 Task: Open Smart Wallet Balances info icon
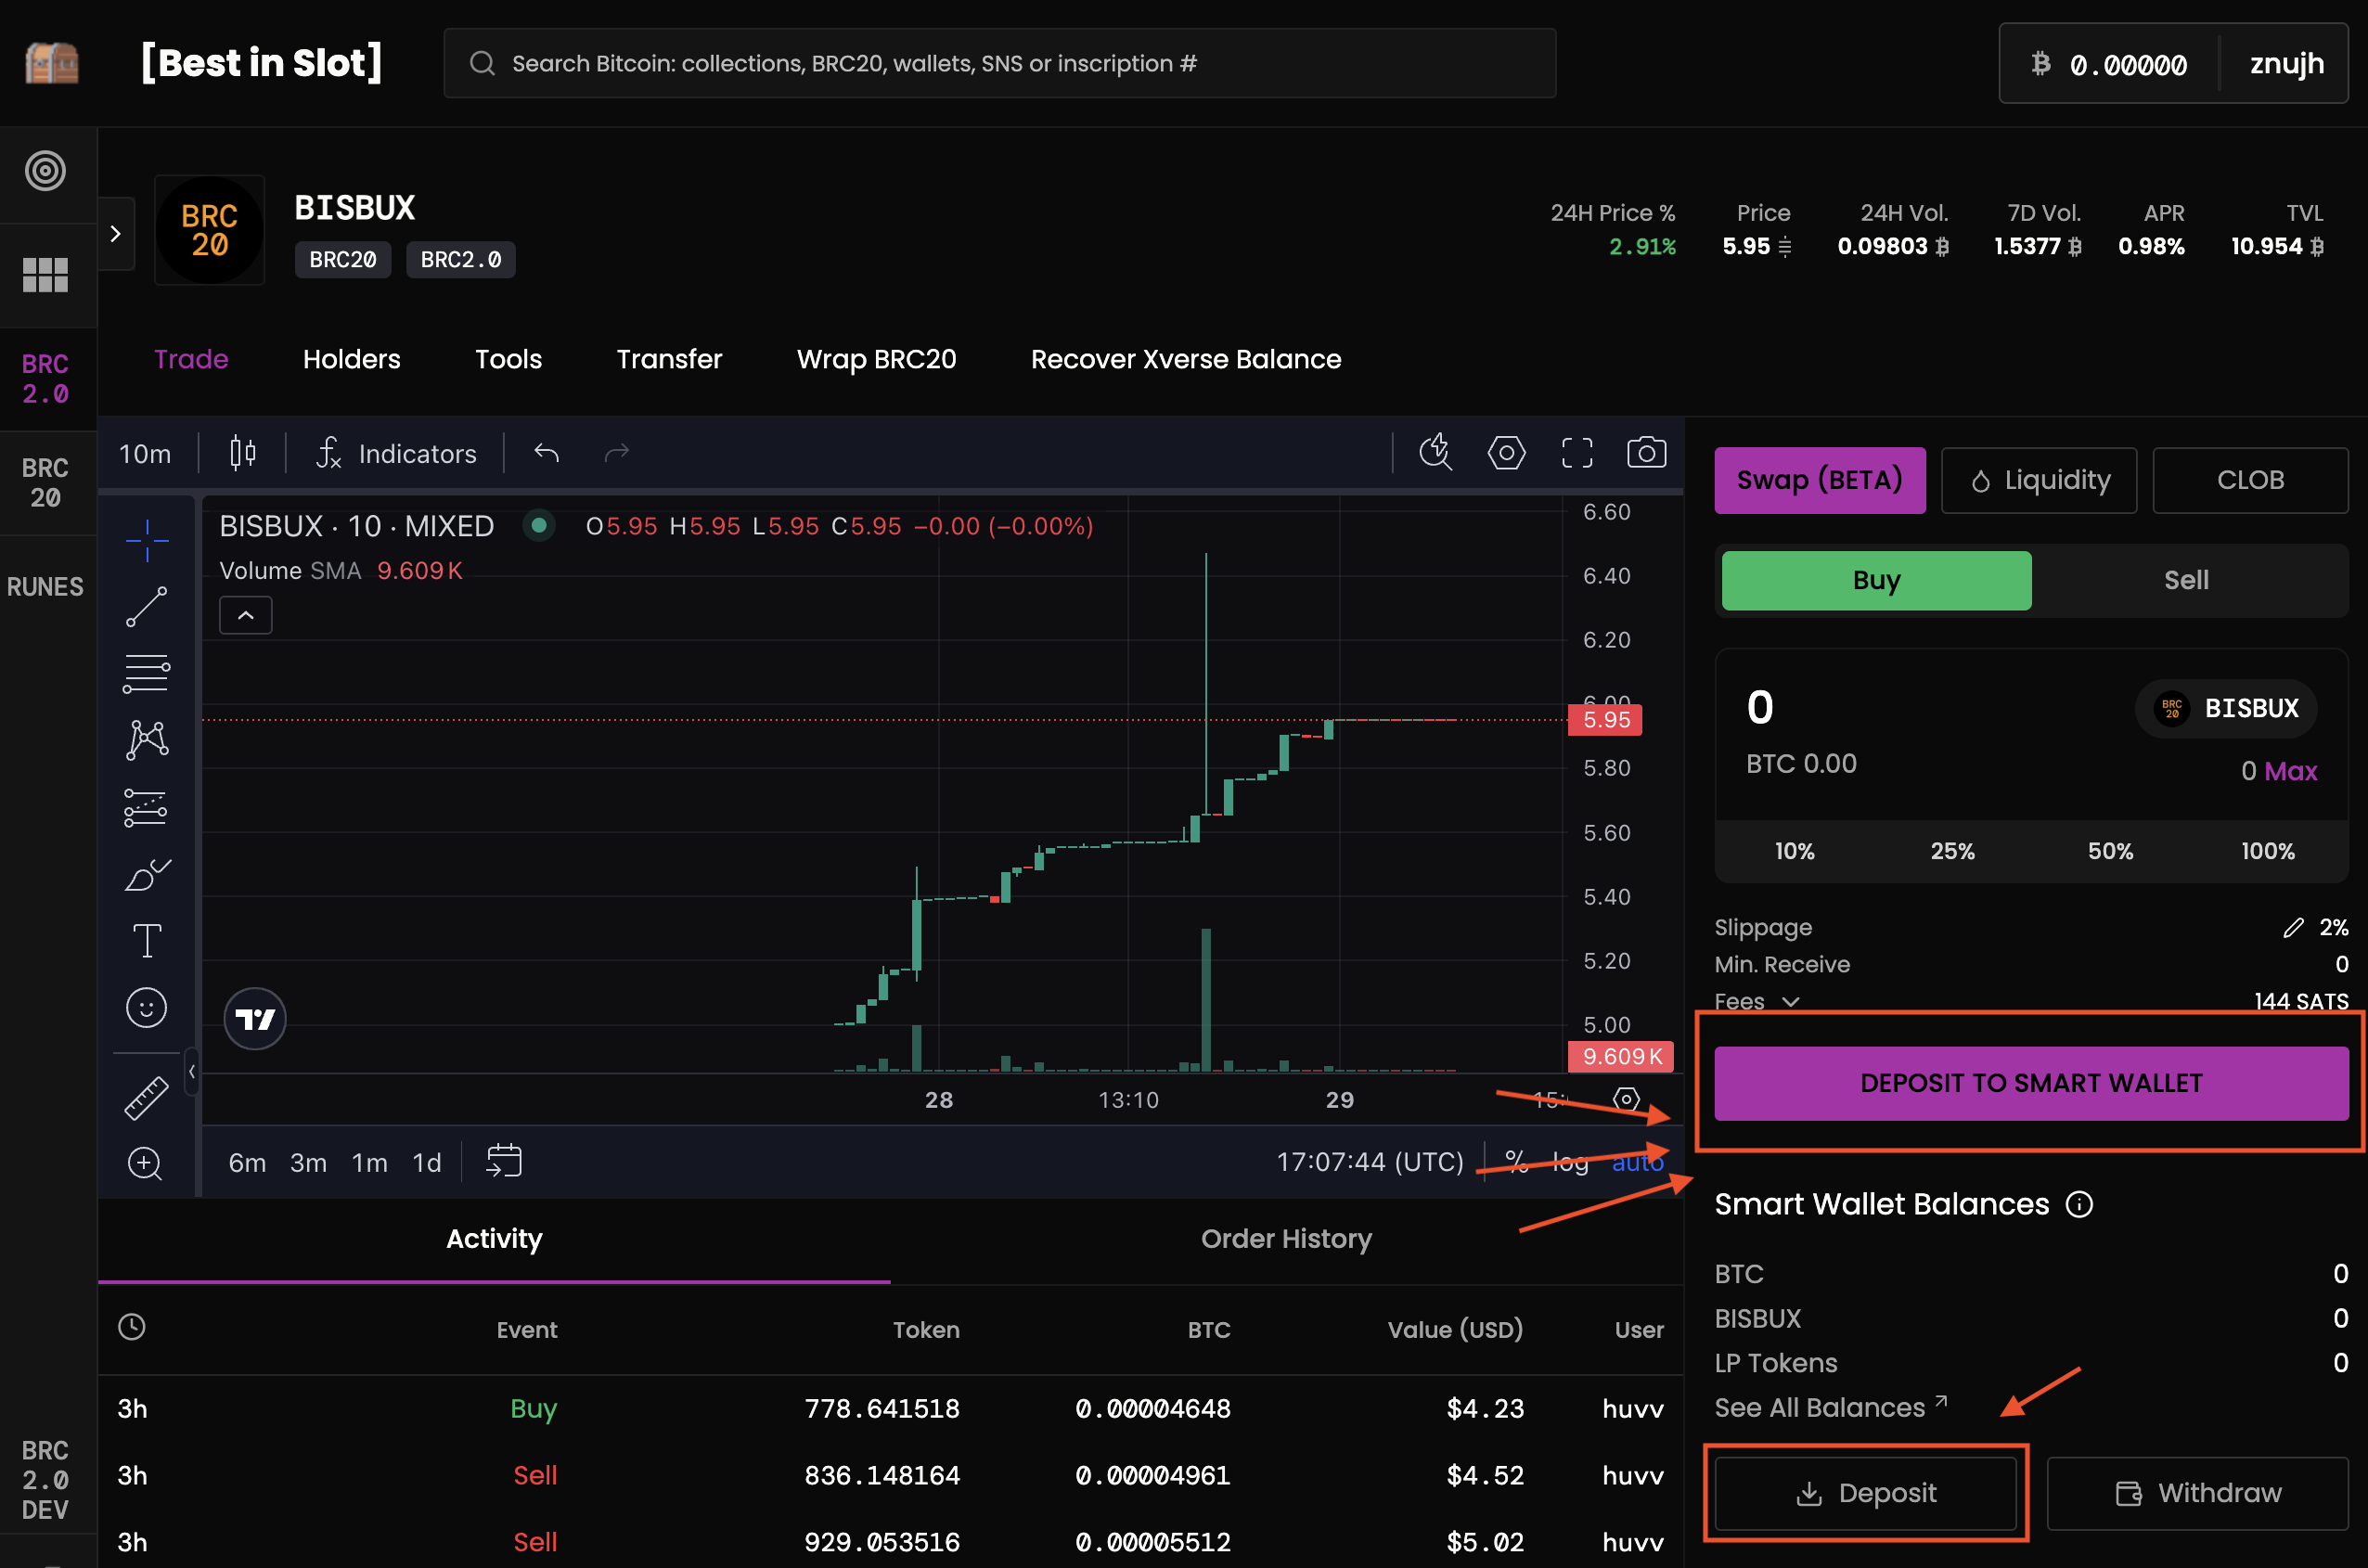click(2079, 1204)
